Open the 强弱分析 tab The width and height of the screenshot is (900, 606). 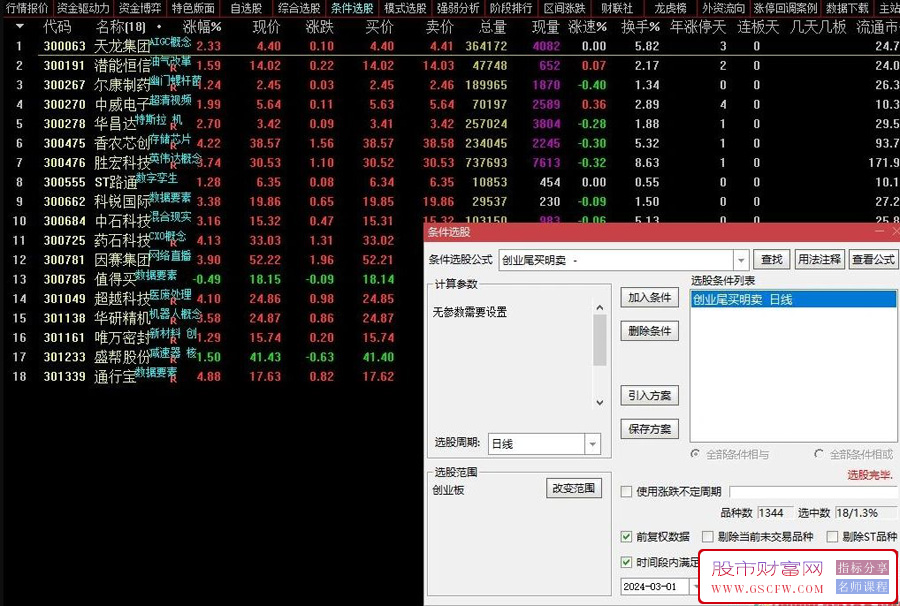click(x=458, y=8)
